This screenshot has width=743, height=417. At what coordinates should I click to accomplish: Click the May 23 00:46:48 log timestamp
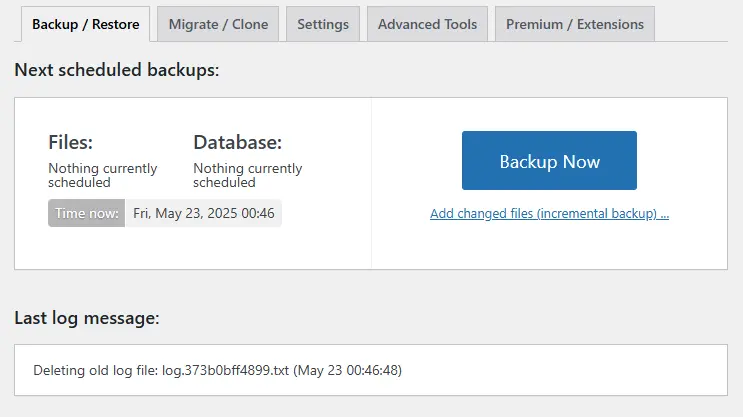347,370
